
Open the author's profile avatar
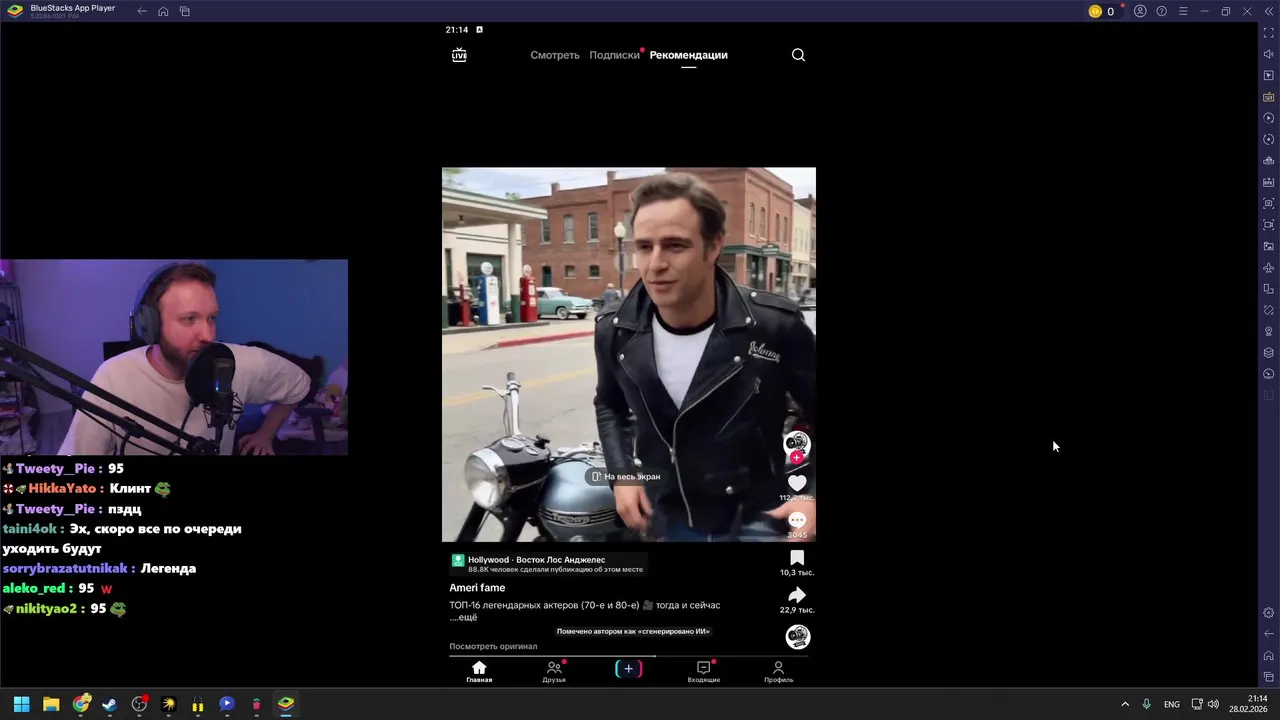797,443
